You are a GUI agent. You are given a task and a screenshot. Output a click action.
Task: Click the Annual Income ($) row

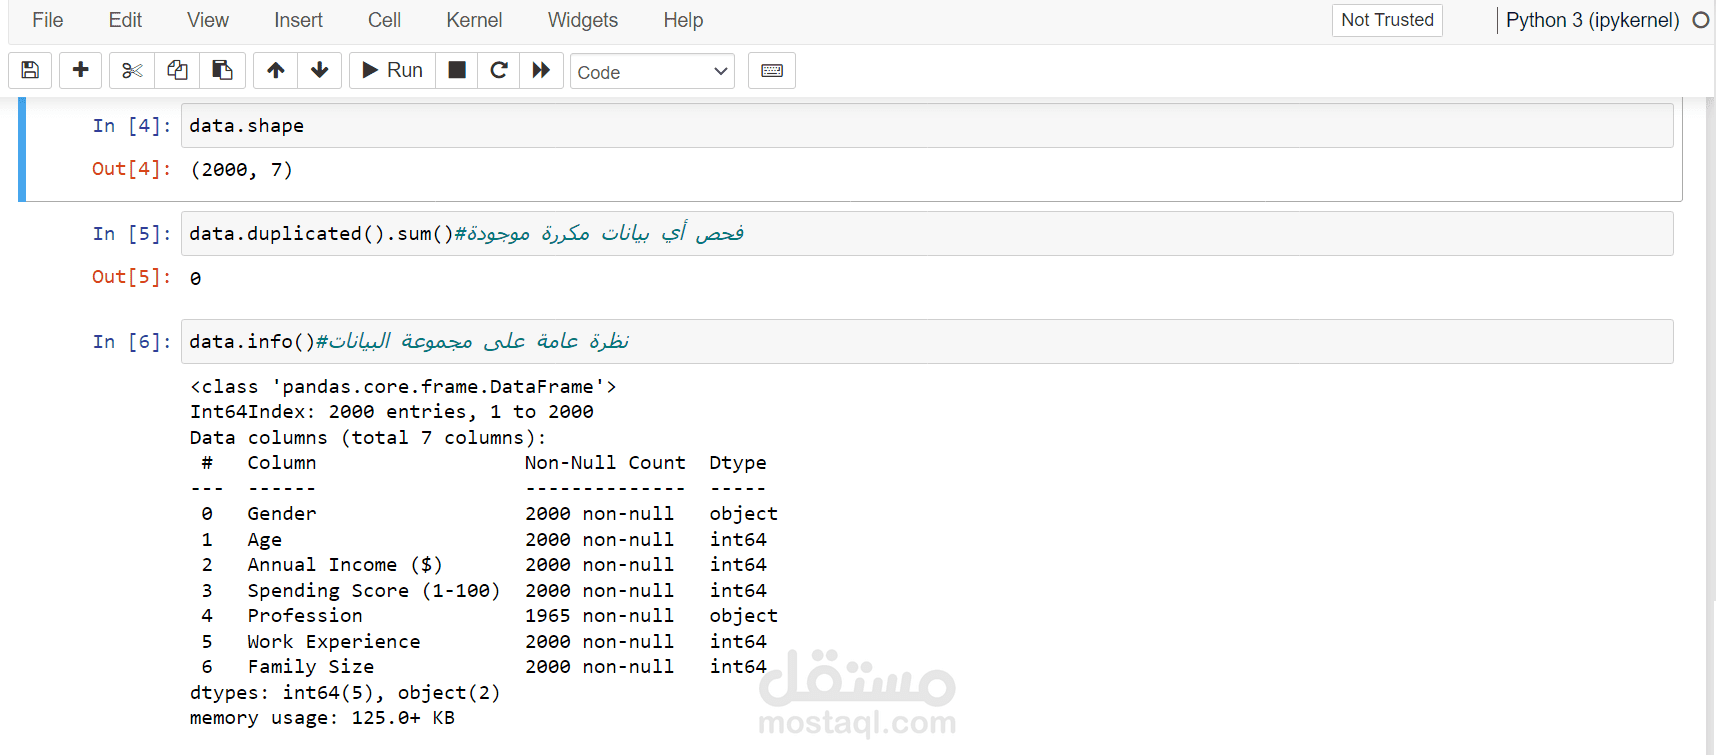tap(484, 565)
